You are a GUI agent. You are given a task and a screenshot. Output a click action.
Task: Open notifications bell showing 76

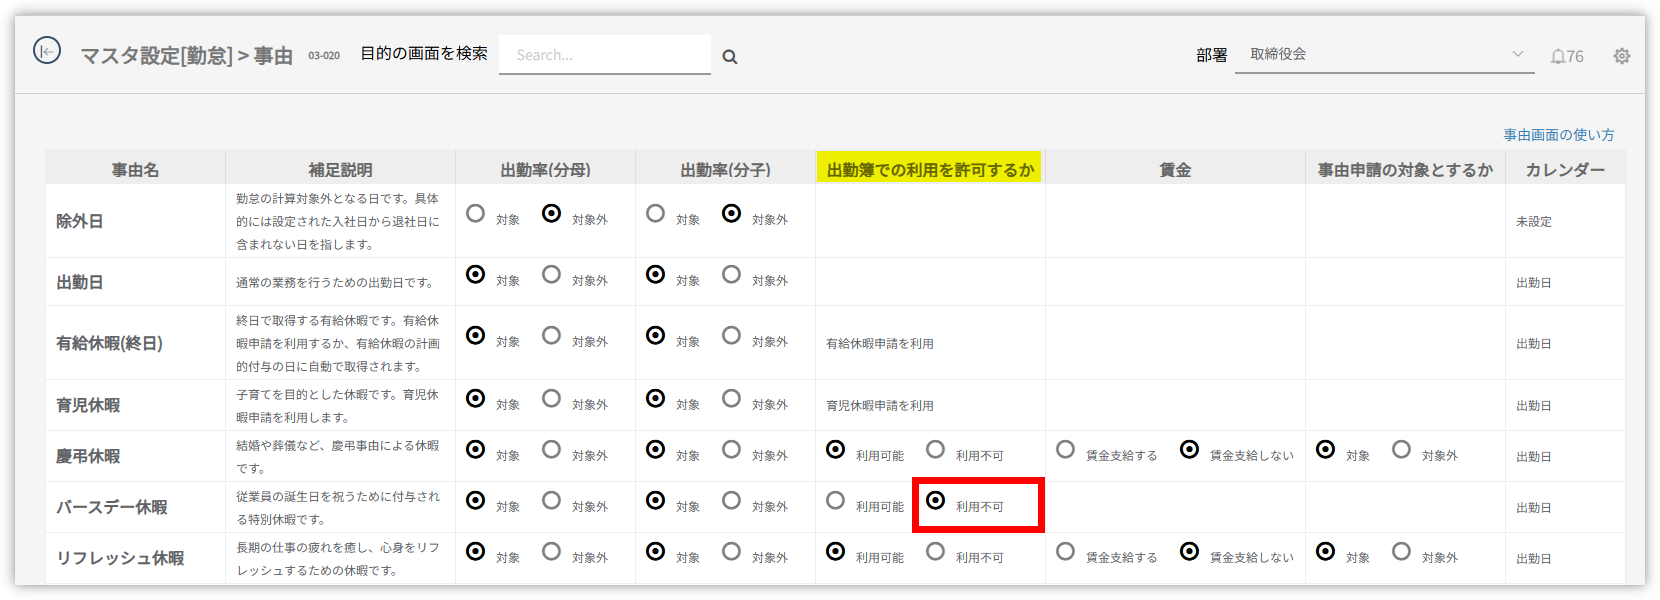coord(1566,56)
